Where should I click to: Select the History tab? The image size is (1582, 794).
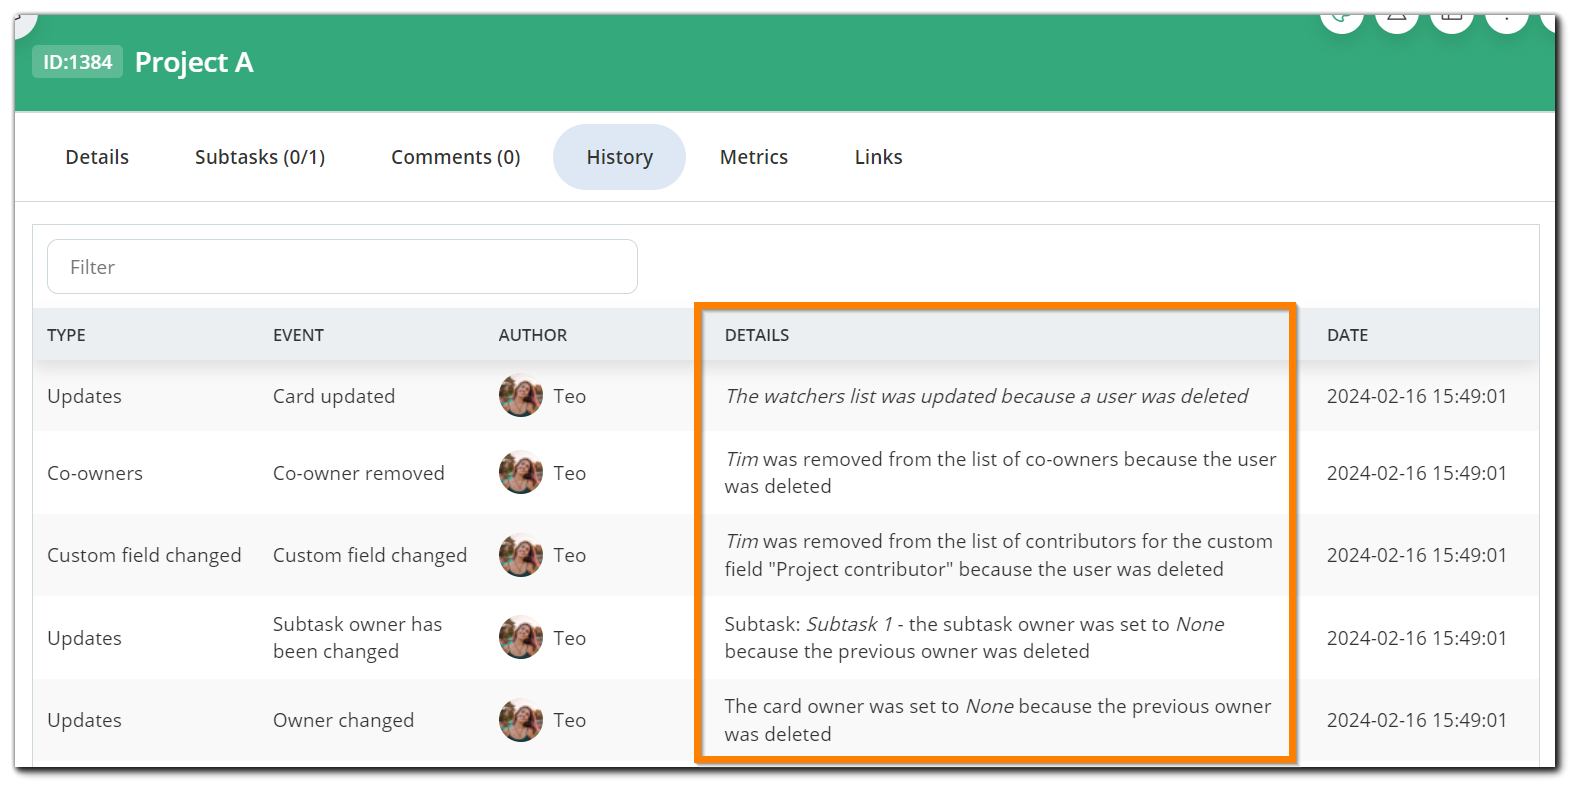pos(619,157)
